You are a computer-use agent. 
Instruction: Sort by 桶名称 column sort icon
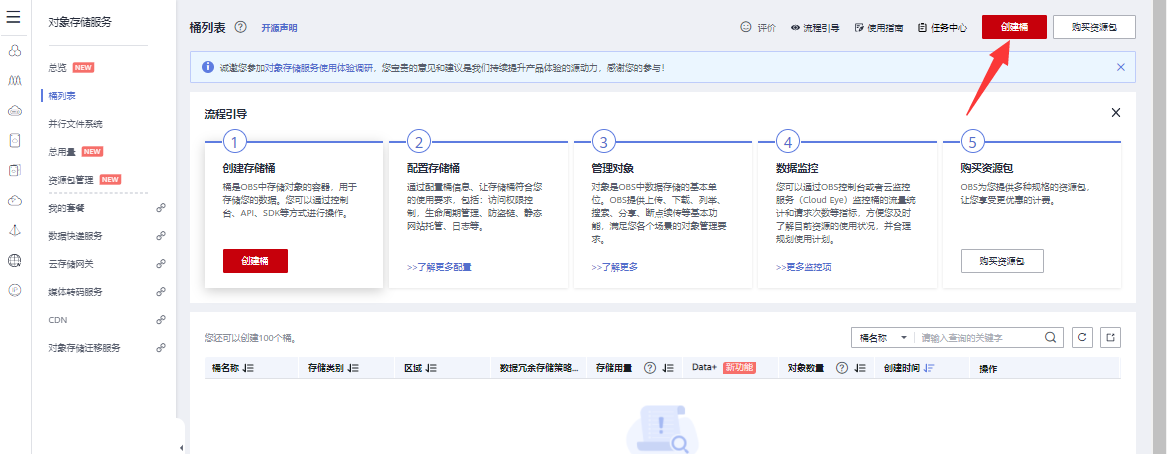pyautogui.click(x=249, y=368)
